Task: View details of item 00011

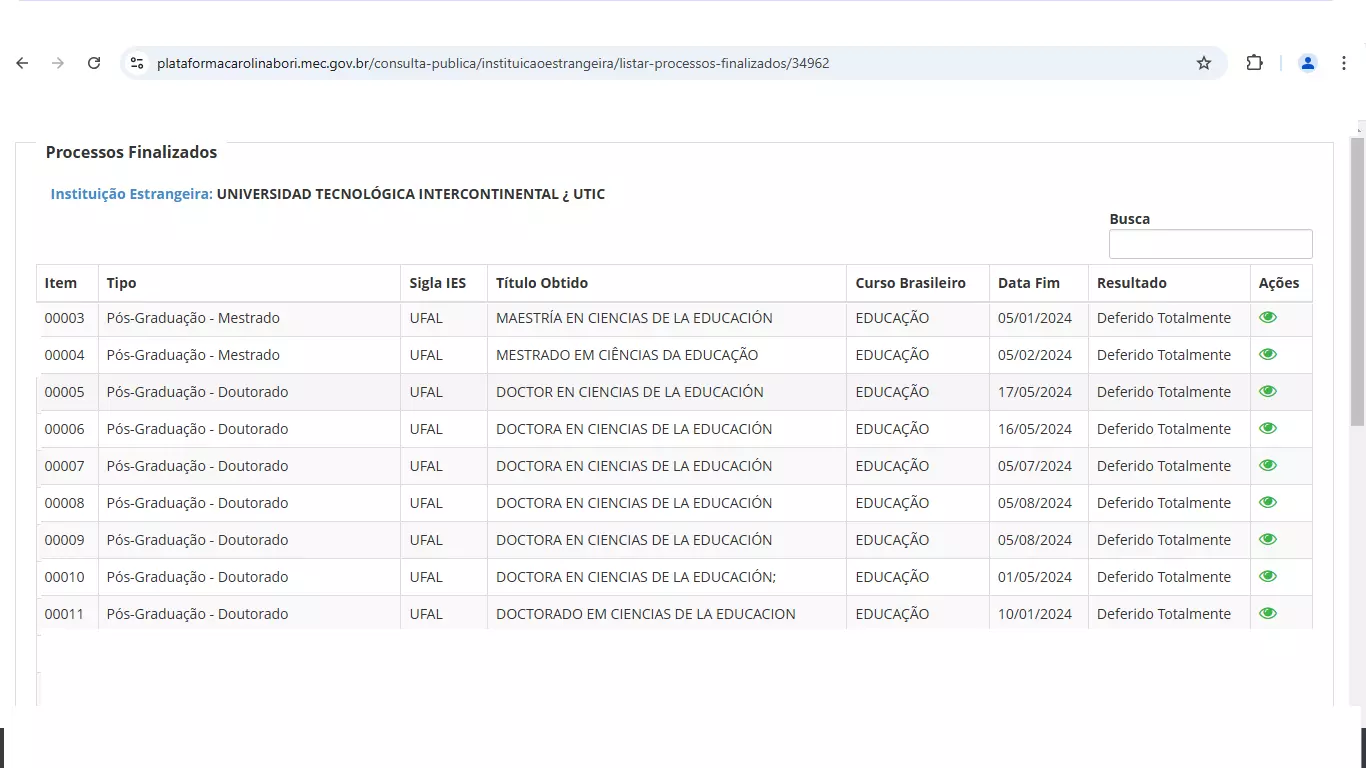Action: coord(1268,614)
